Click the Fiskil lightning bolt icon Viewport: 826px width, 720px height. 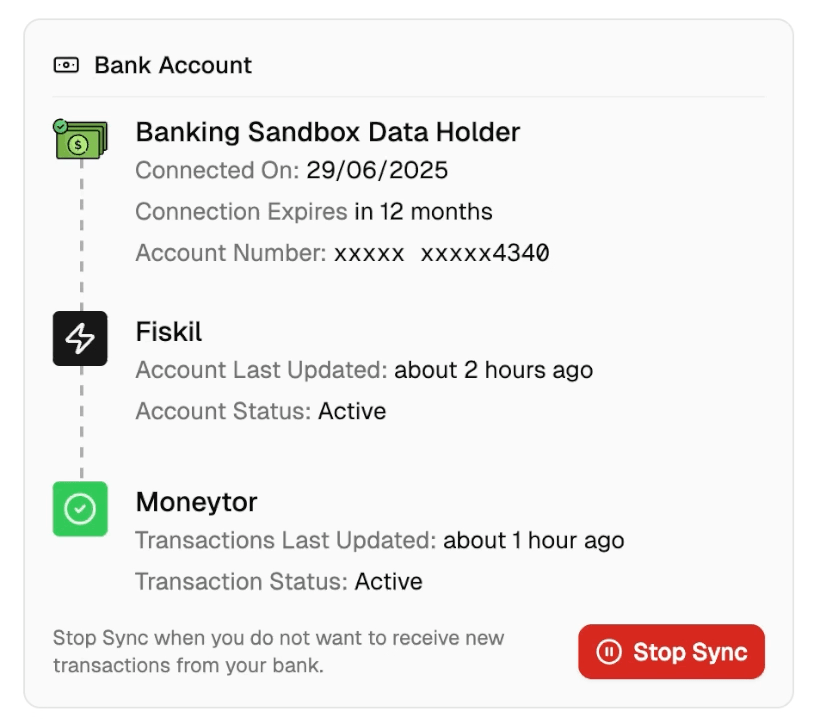tap(80, 338)
